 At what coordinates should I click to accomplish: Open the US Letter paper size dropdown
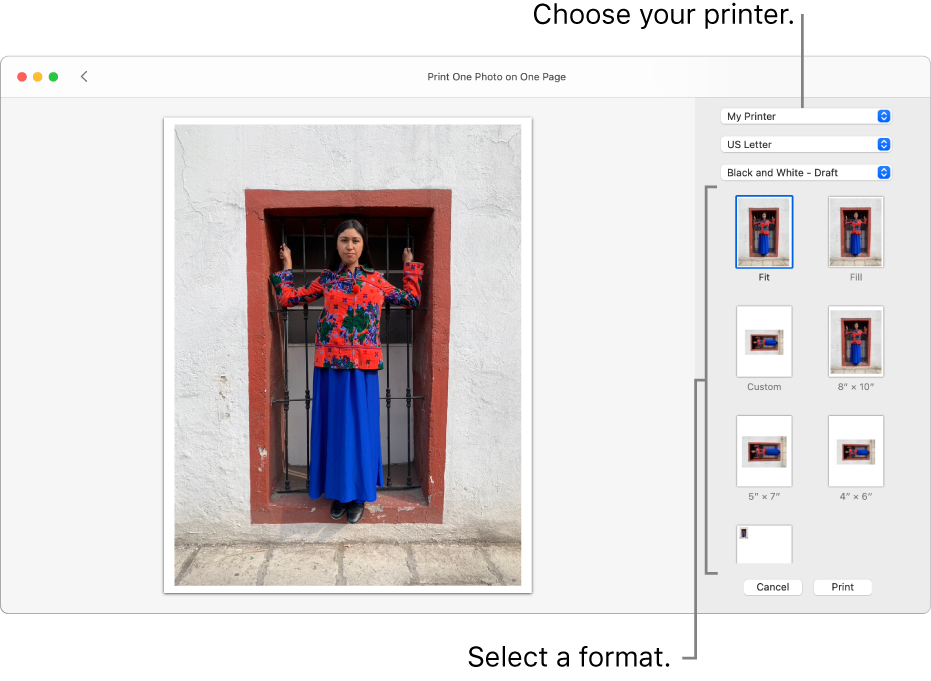[805, 144]
